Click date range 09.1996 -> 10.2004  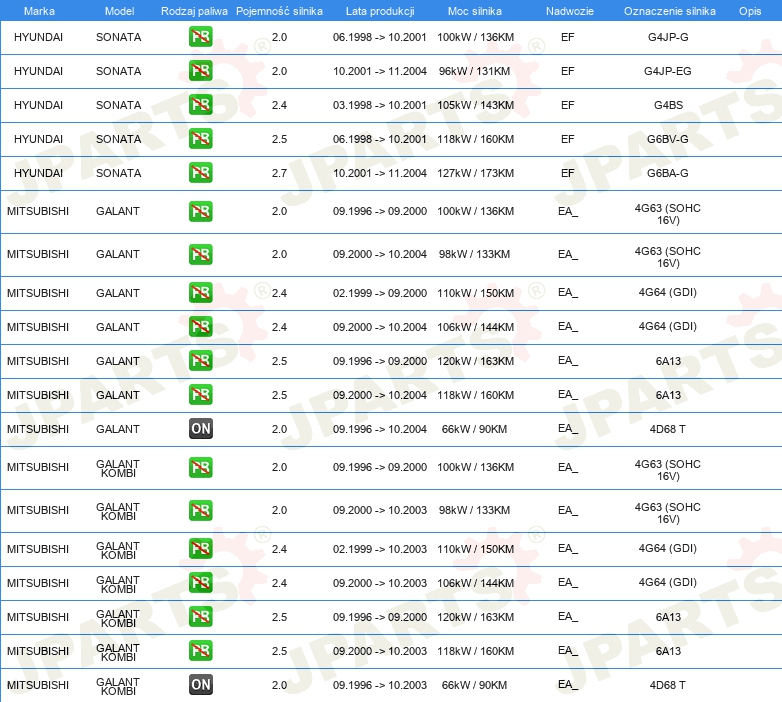coord(380,429)
